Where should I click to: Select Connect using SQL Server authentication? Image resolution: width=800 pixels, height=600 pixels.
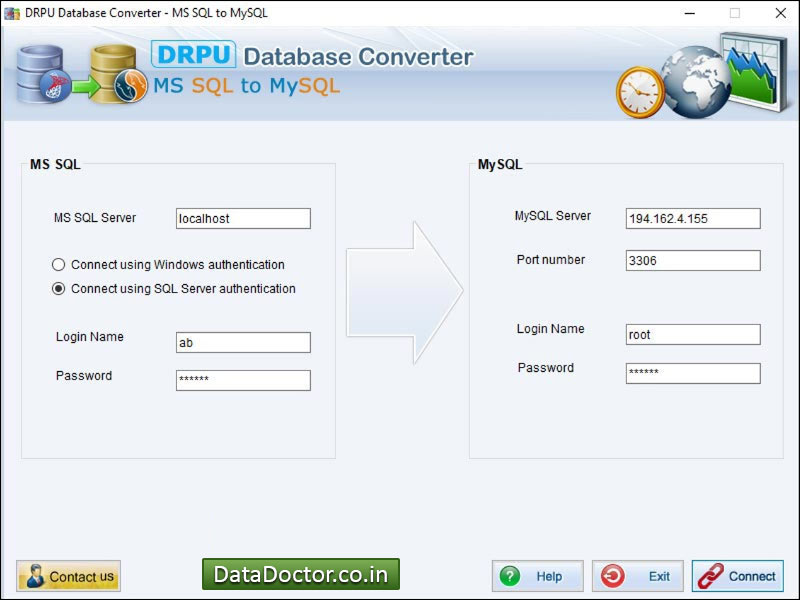[59, 288]
